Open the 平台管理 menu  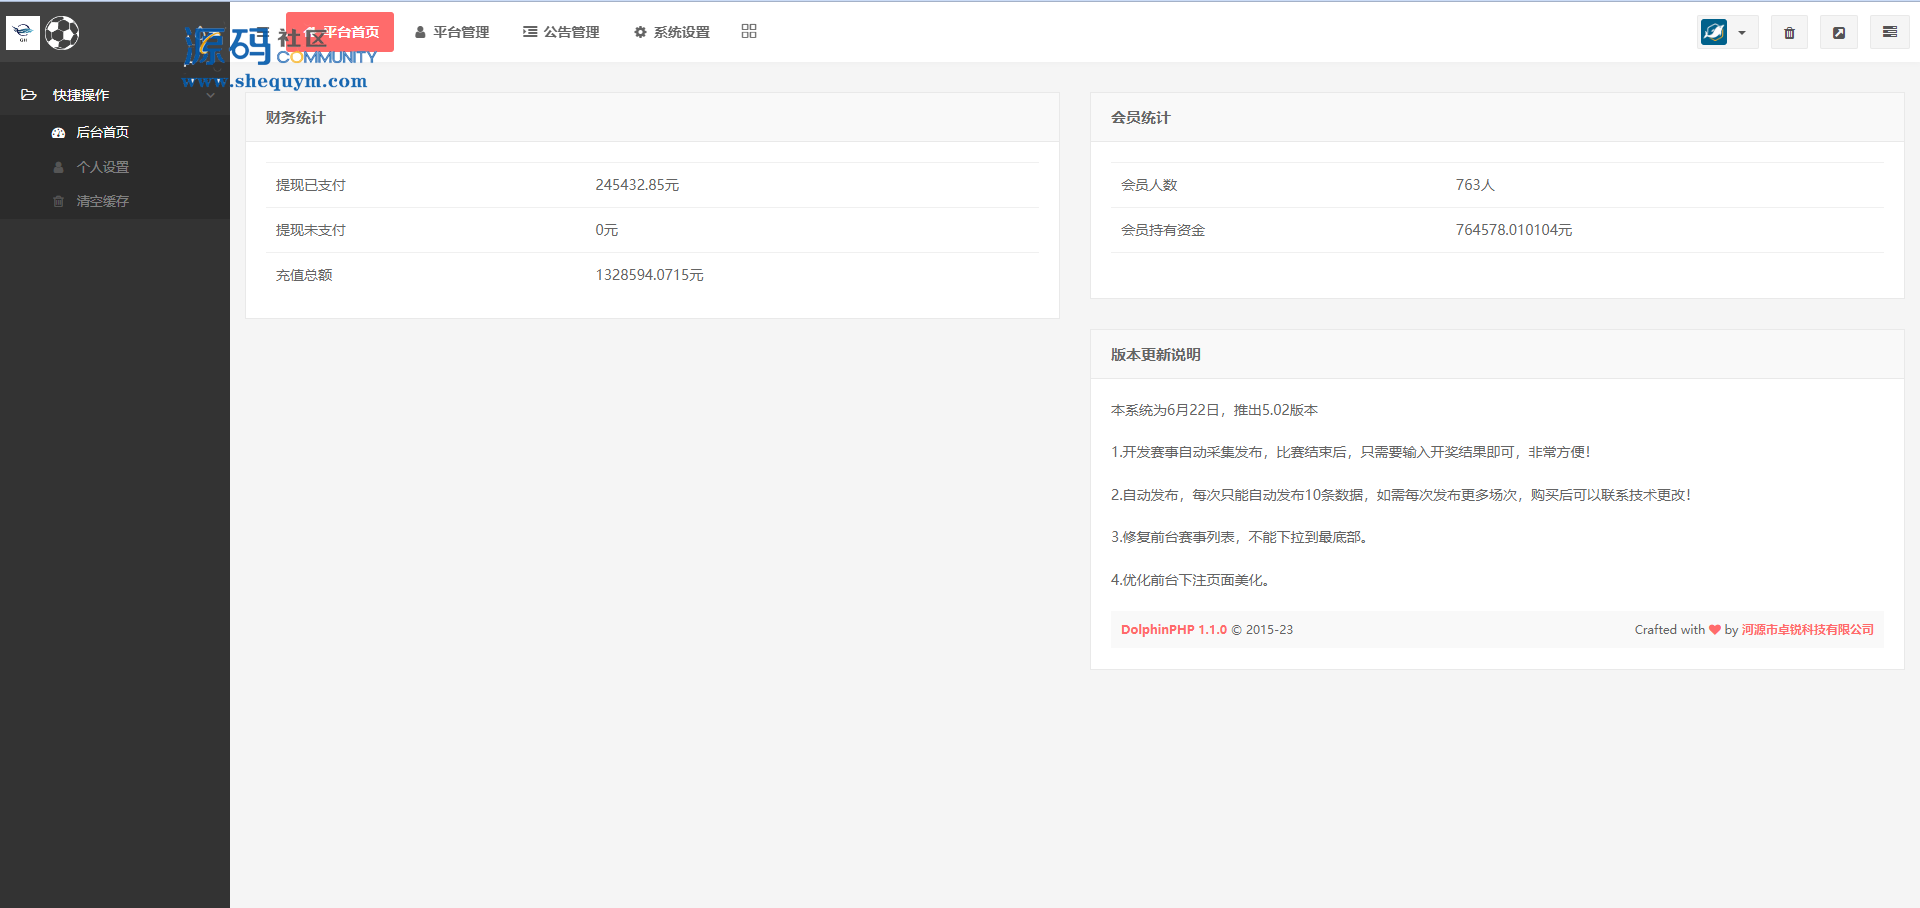[452, 32]
